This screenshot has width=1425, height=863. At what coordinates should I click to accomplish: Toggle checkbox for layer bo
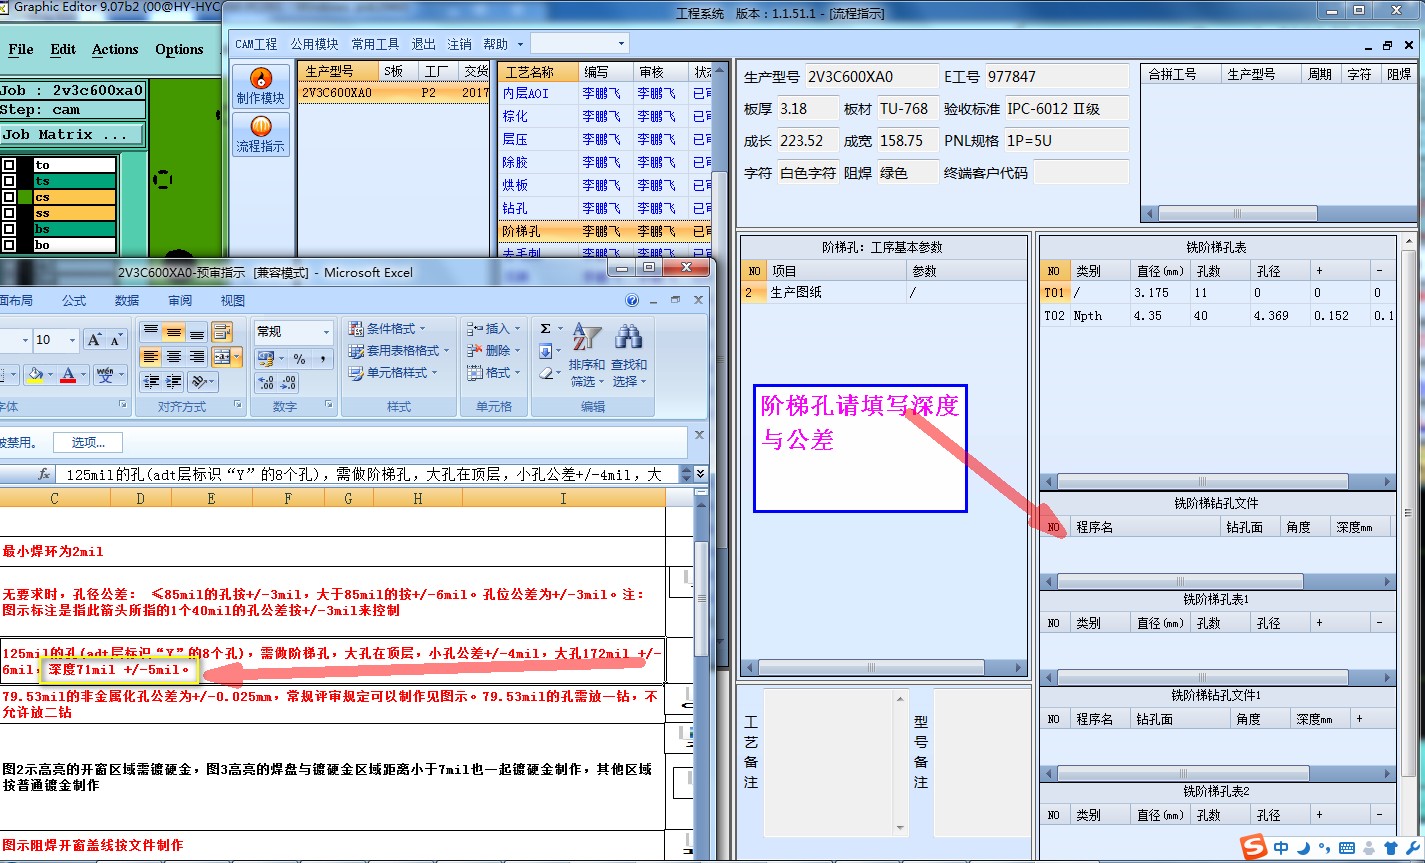point(9,245)
